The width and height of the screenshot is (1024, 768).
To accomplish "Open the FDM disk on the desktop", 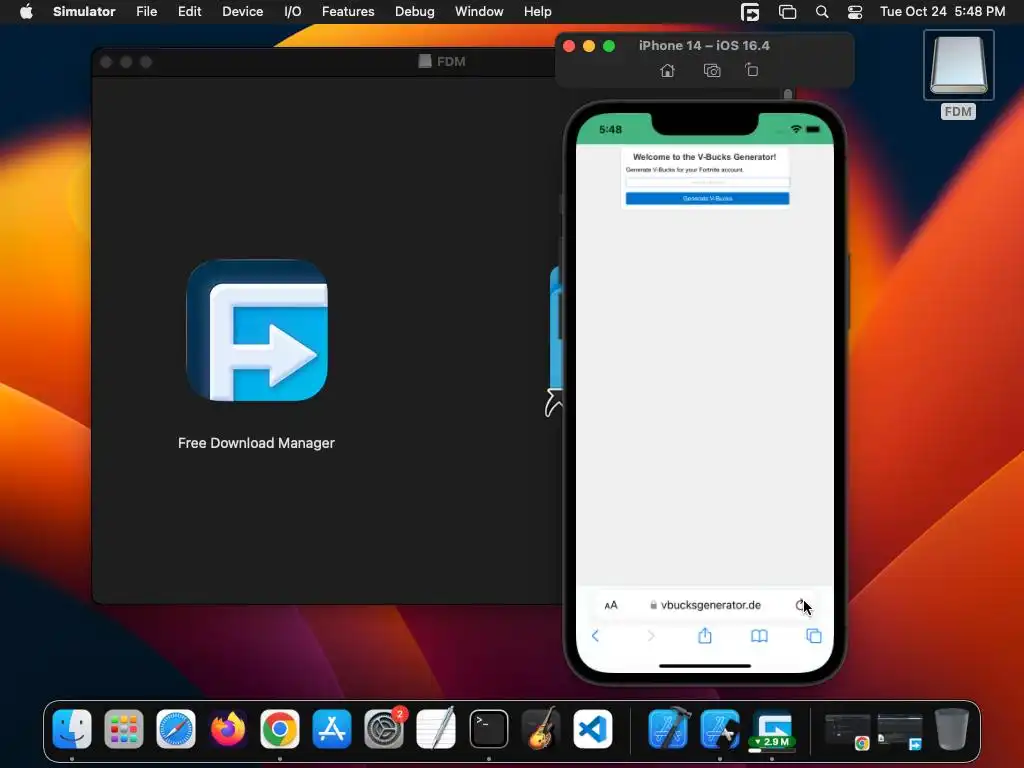I will coord(958,65).
